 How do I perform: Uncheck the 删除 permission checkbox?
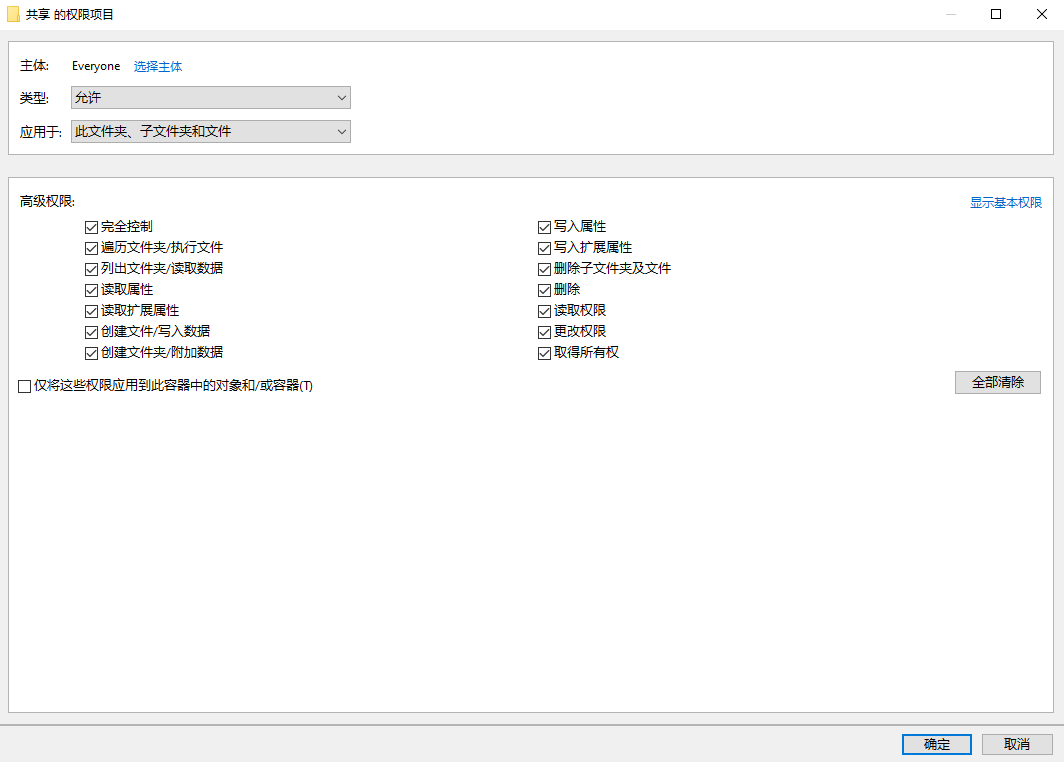pos(544,290)
